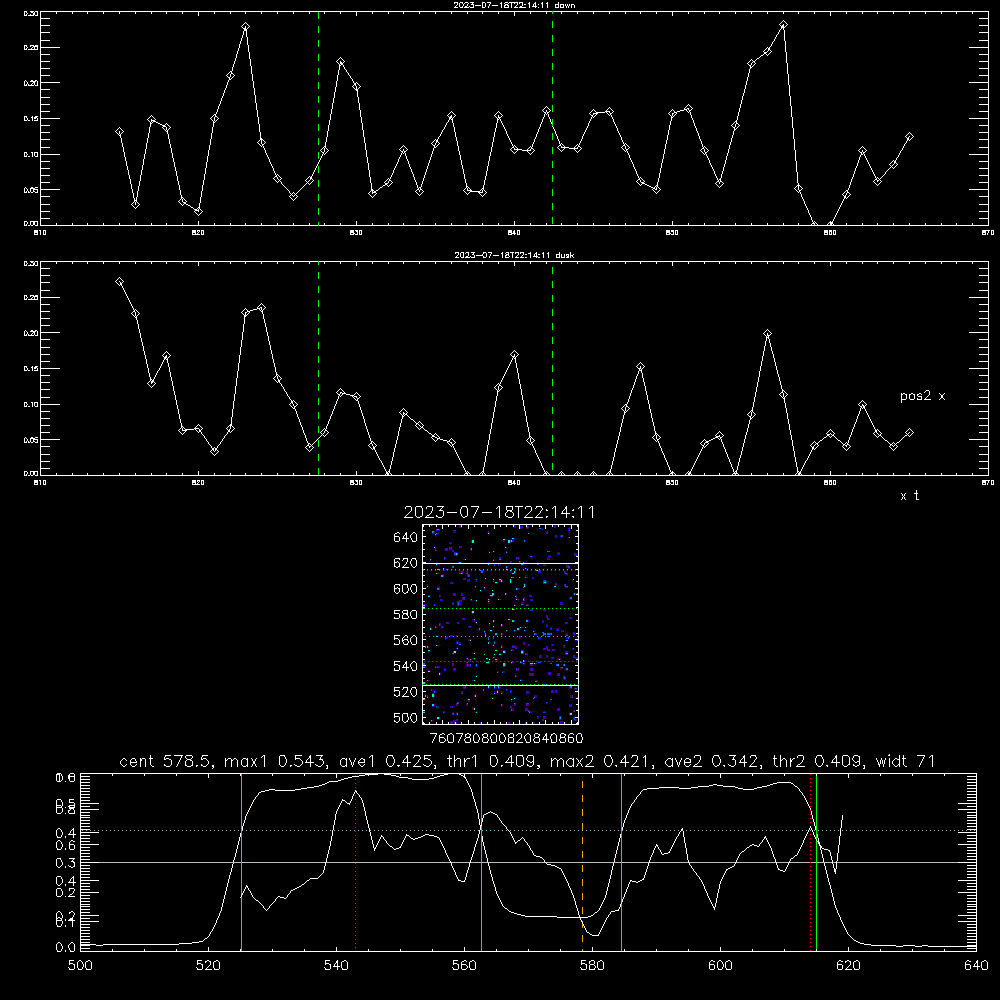The image size is (1000, 1000).
Task: Click the dawn plot first data marker at x=815
Action: 119,131
